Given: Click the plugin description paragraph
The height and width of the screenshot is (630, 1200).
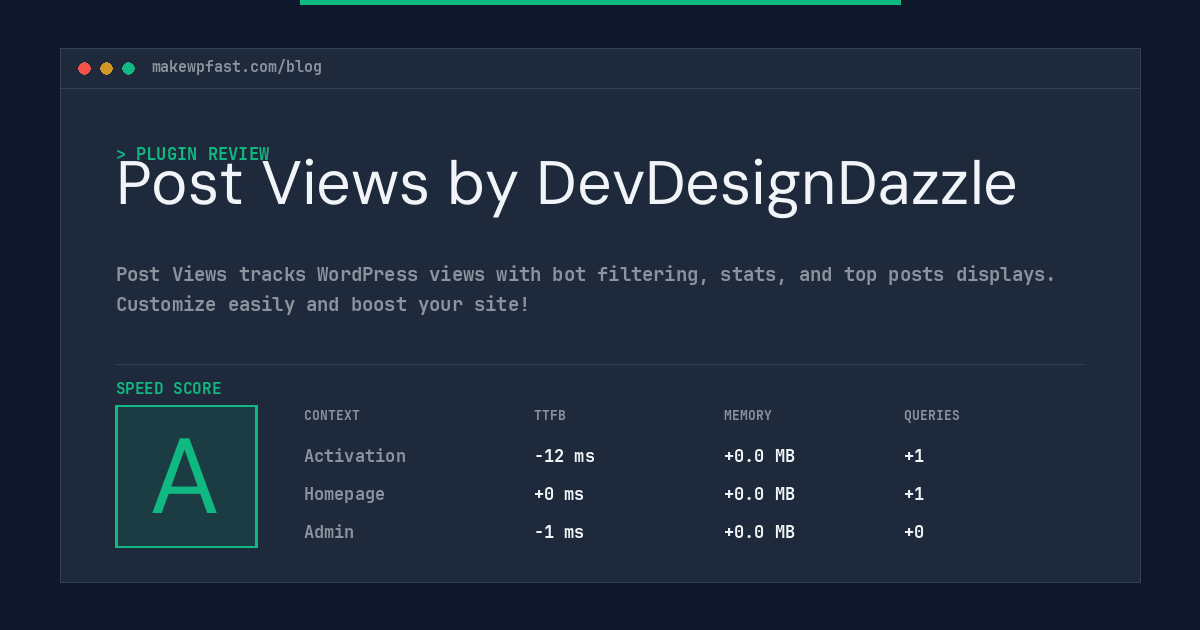Looking at the screenshot, I should point(586,289).
